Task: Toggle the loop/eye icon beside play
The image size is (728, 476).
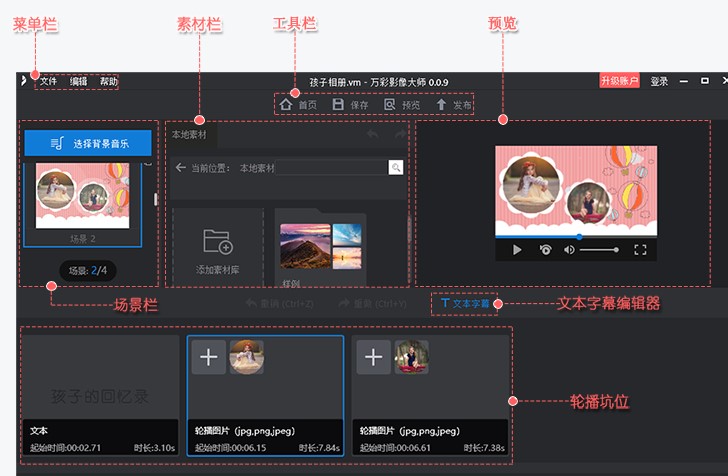Action: click(545, 249)
